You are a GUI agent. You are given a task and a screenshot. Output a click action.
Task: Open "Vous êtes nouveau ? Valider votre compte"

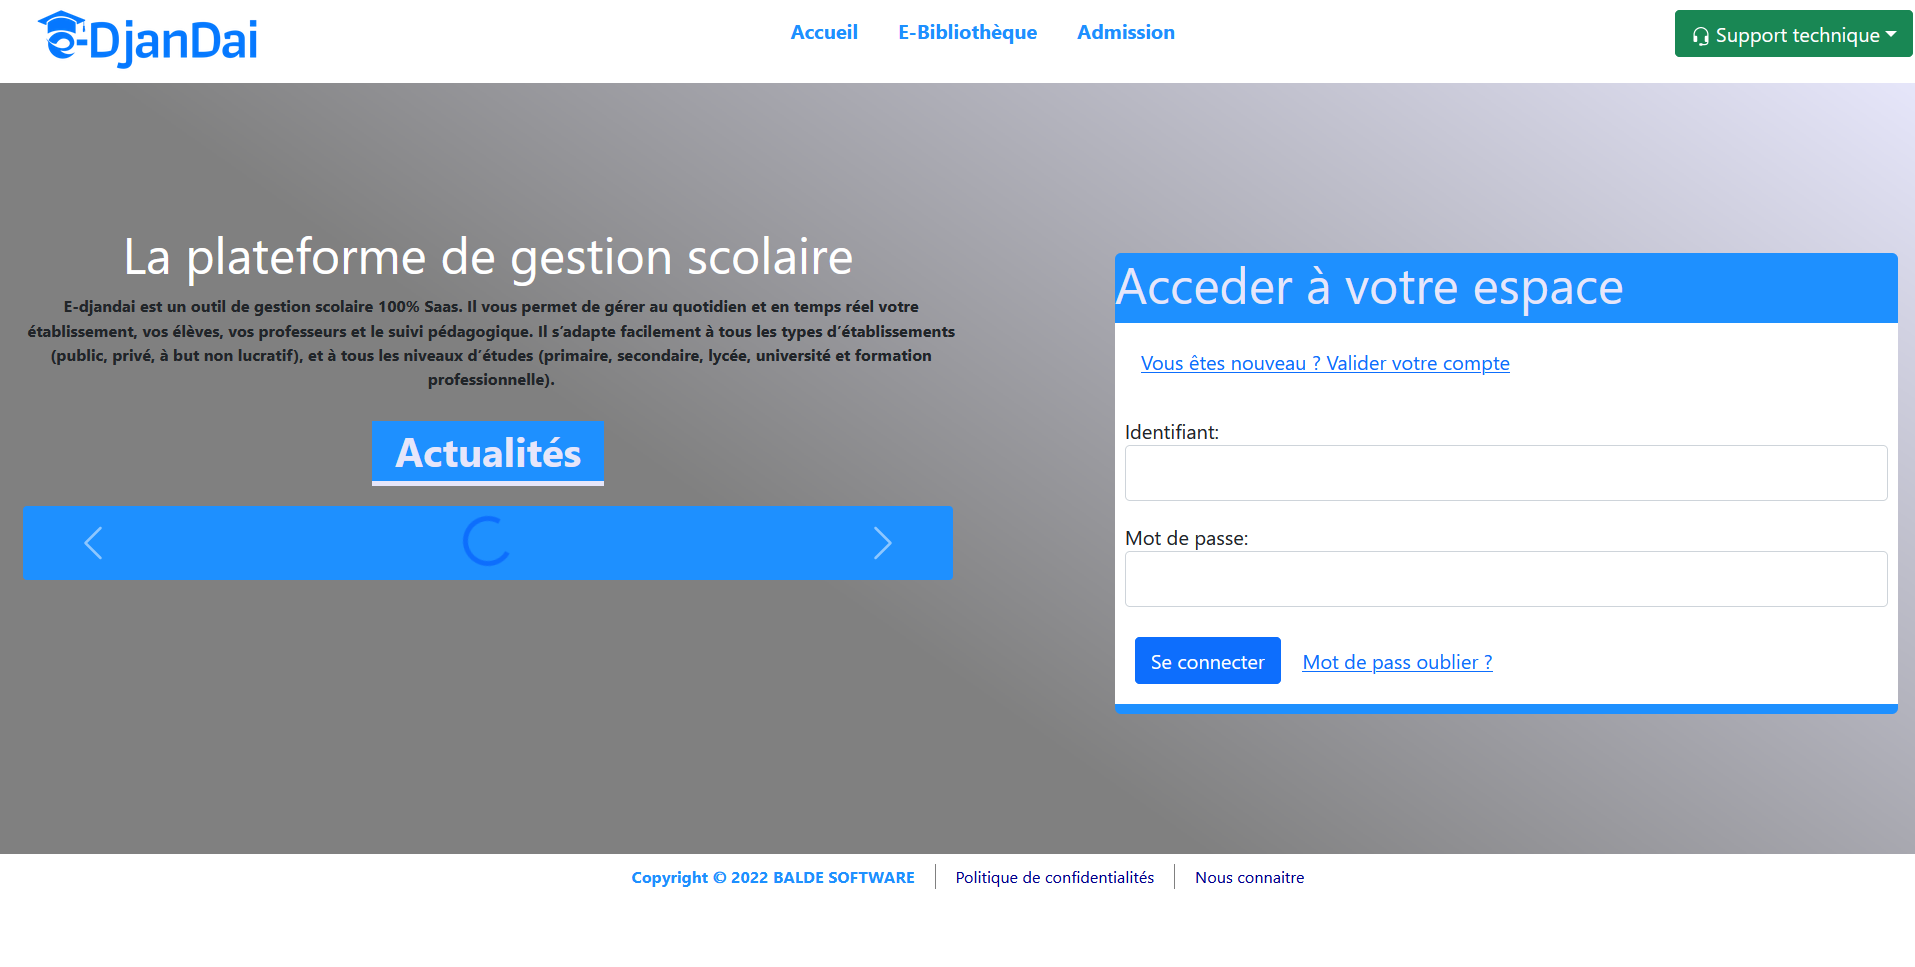point(1325,363)
